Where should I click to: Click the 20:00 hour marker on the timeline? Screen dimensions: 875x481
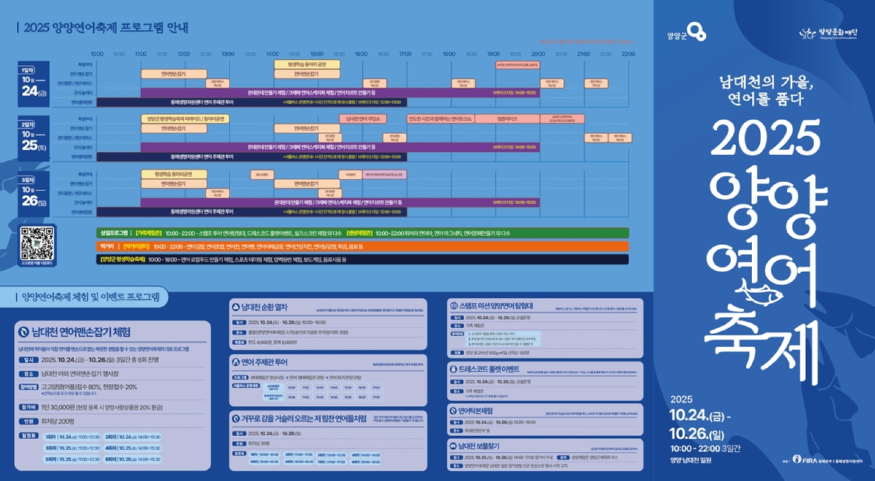(538, 54)
